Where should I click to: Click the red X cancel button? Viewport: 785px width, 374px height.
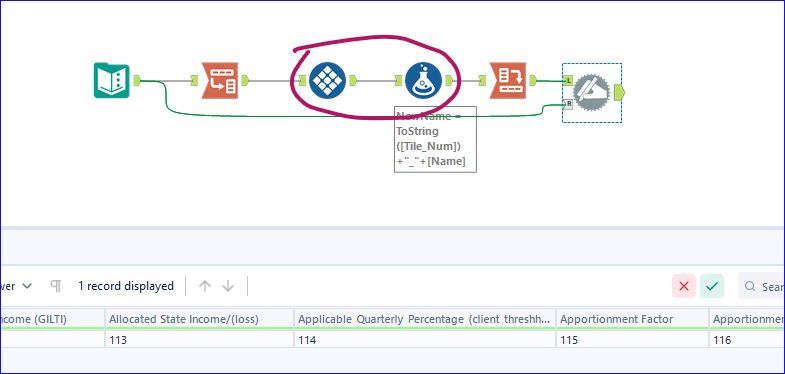[x=684, y=286]
